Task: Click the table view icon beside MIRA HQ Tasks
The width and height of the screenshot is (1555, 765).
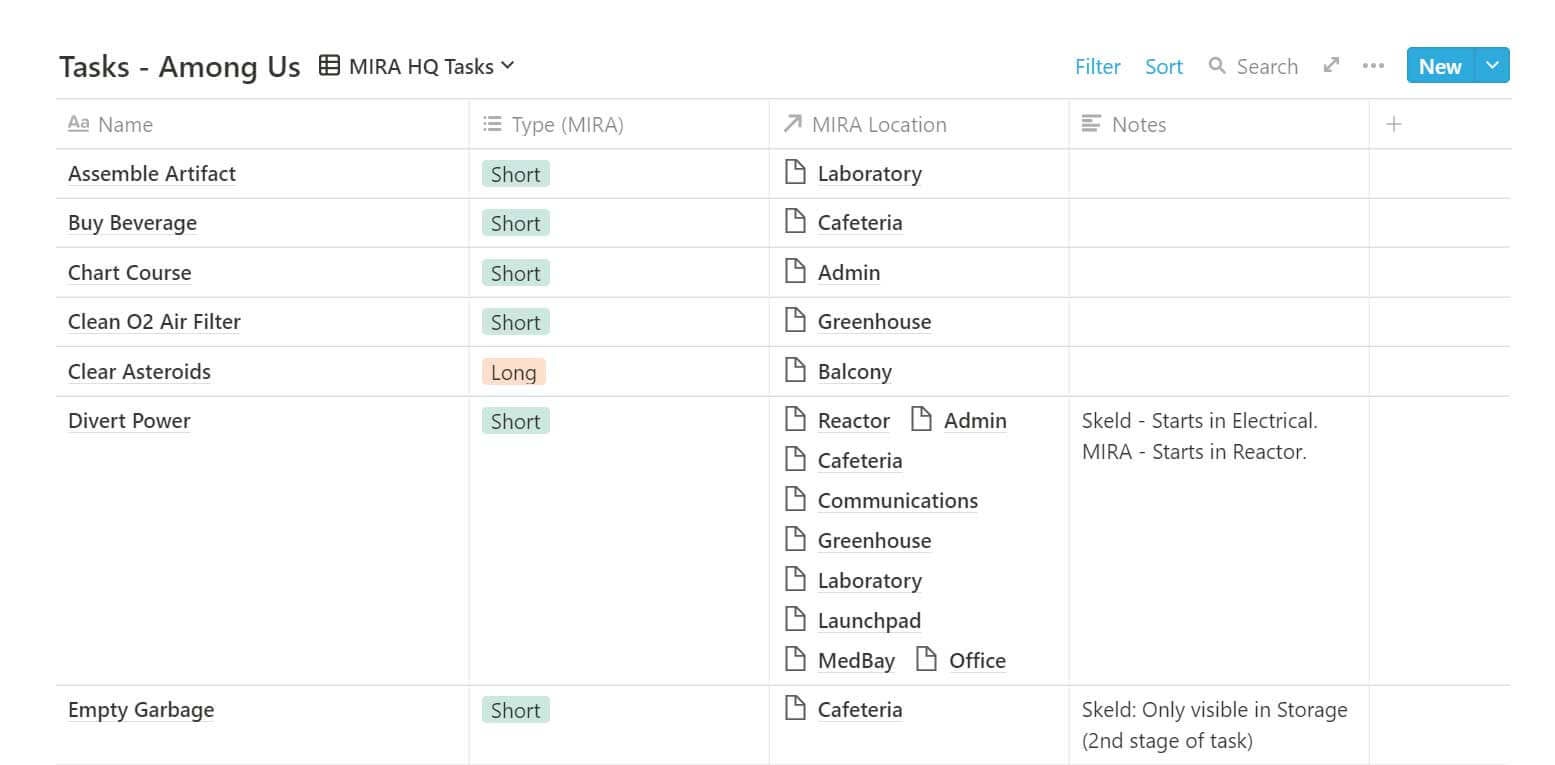Action: click(329, 66)
